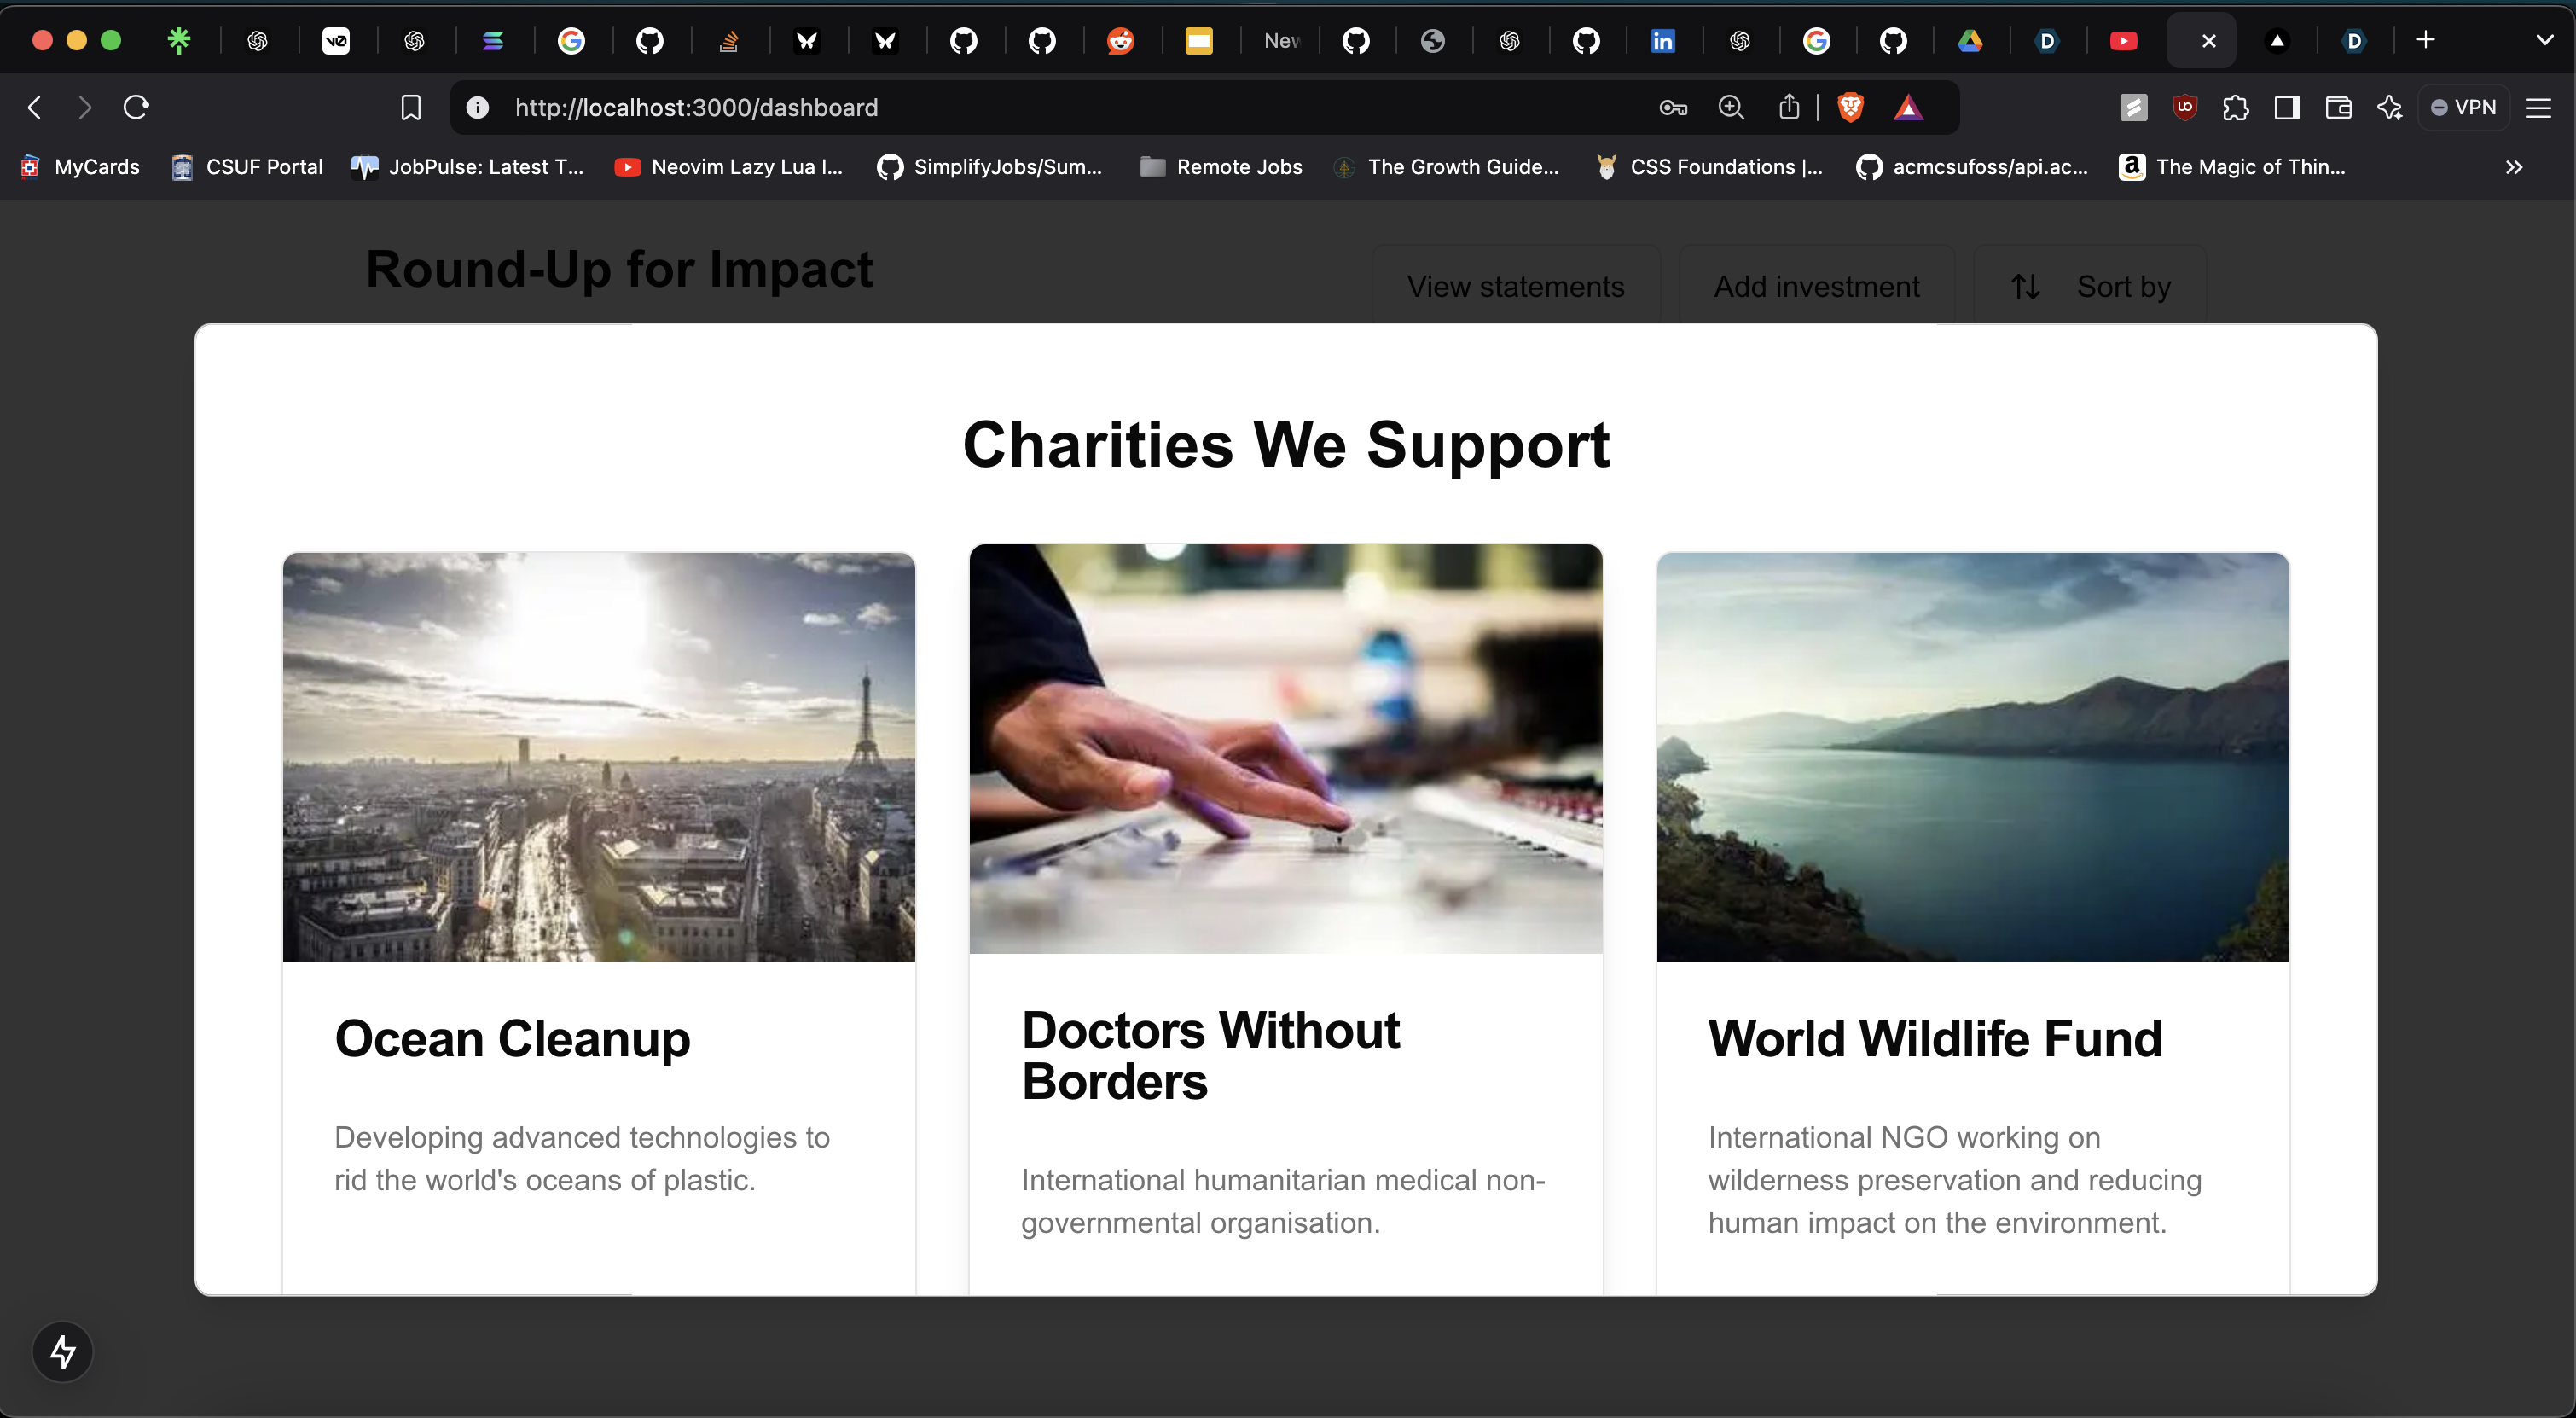
Task: Bookmark this page with bookmark icon
Action: click(411, 107)
